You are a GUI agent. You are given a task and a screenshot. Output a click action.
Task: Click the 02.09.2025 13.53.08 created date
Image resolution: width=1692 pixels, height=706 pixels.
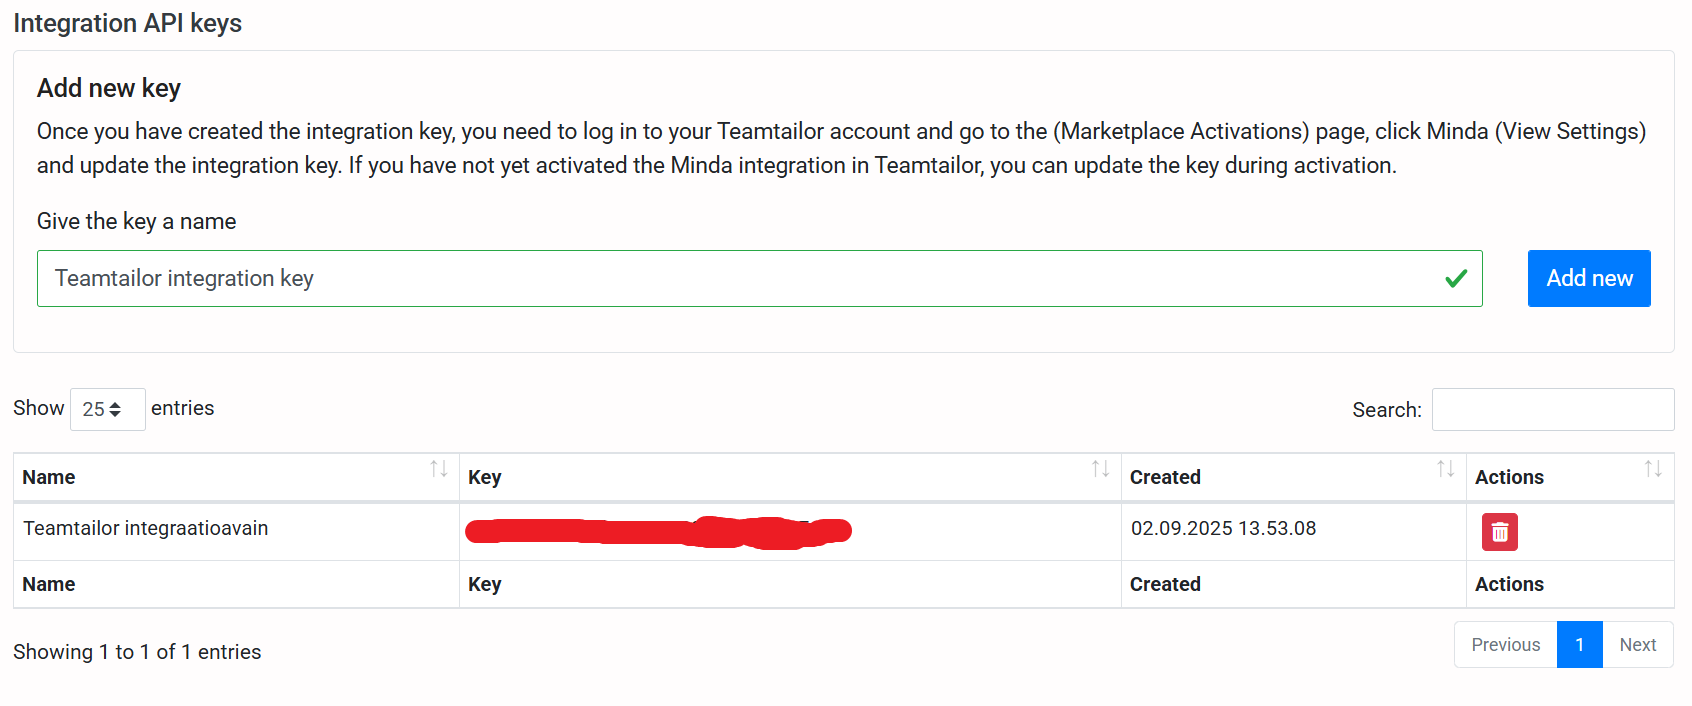1223,528
